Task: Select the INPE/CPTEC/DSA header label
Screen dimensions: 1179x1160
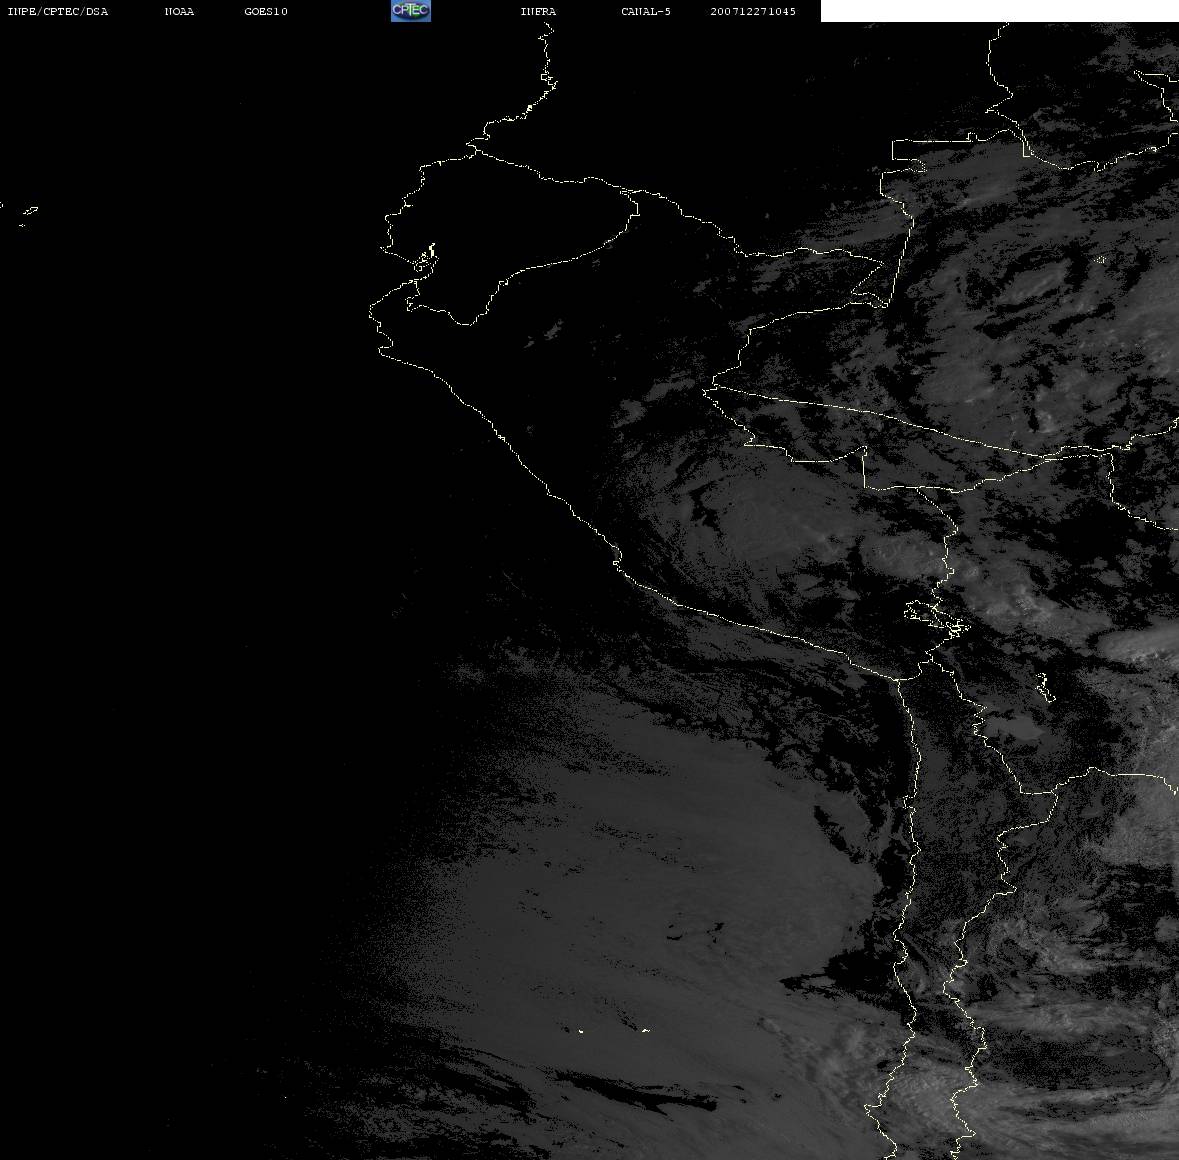Action: pos(57,12)
